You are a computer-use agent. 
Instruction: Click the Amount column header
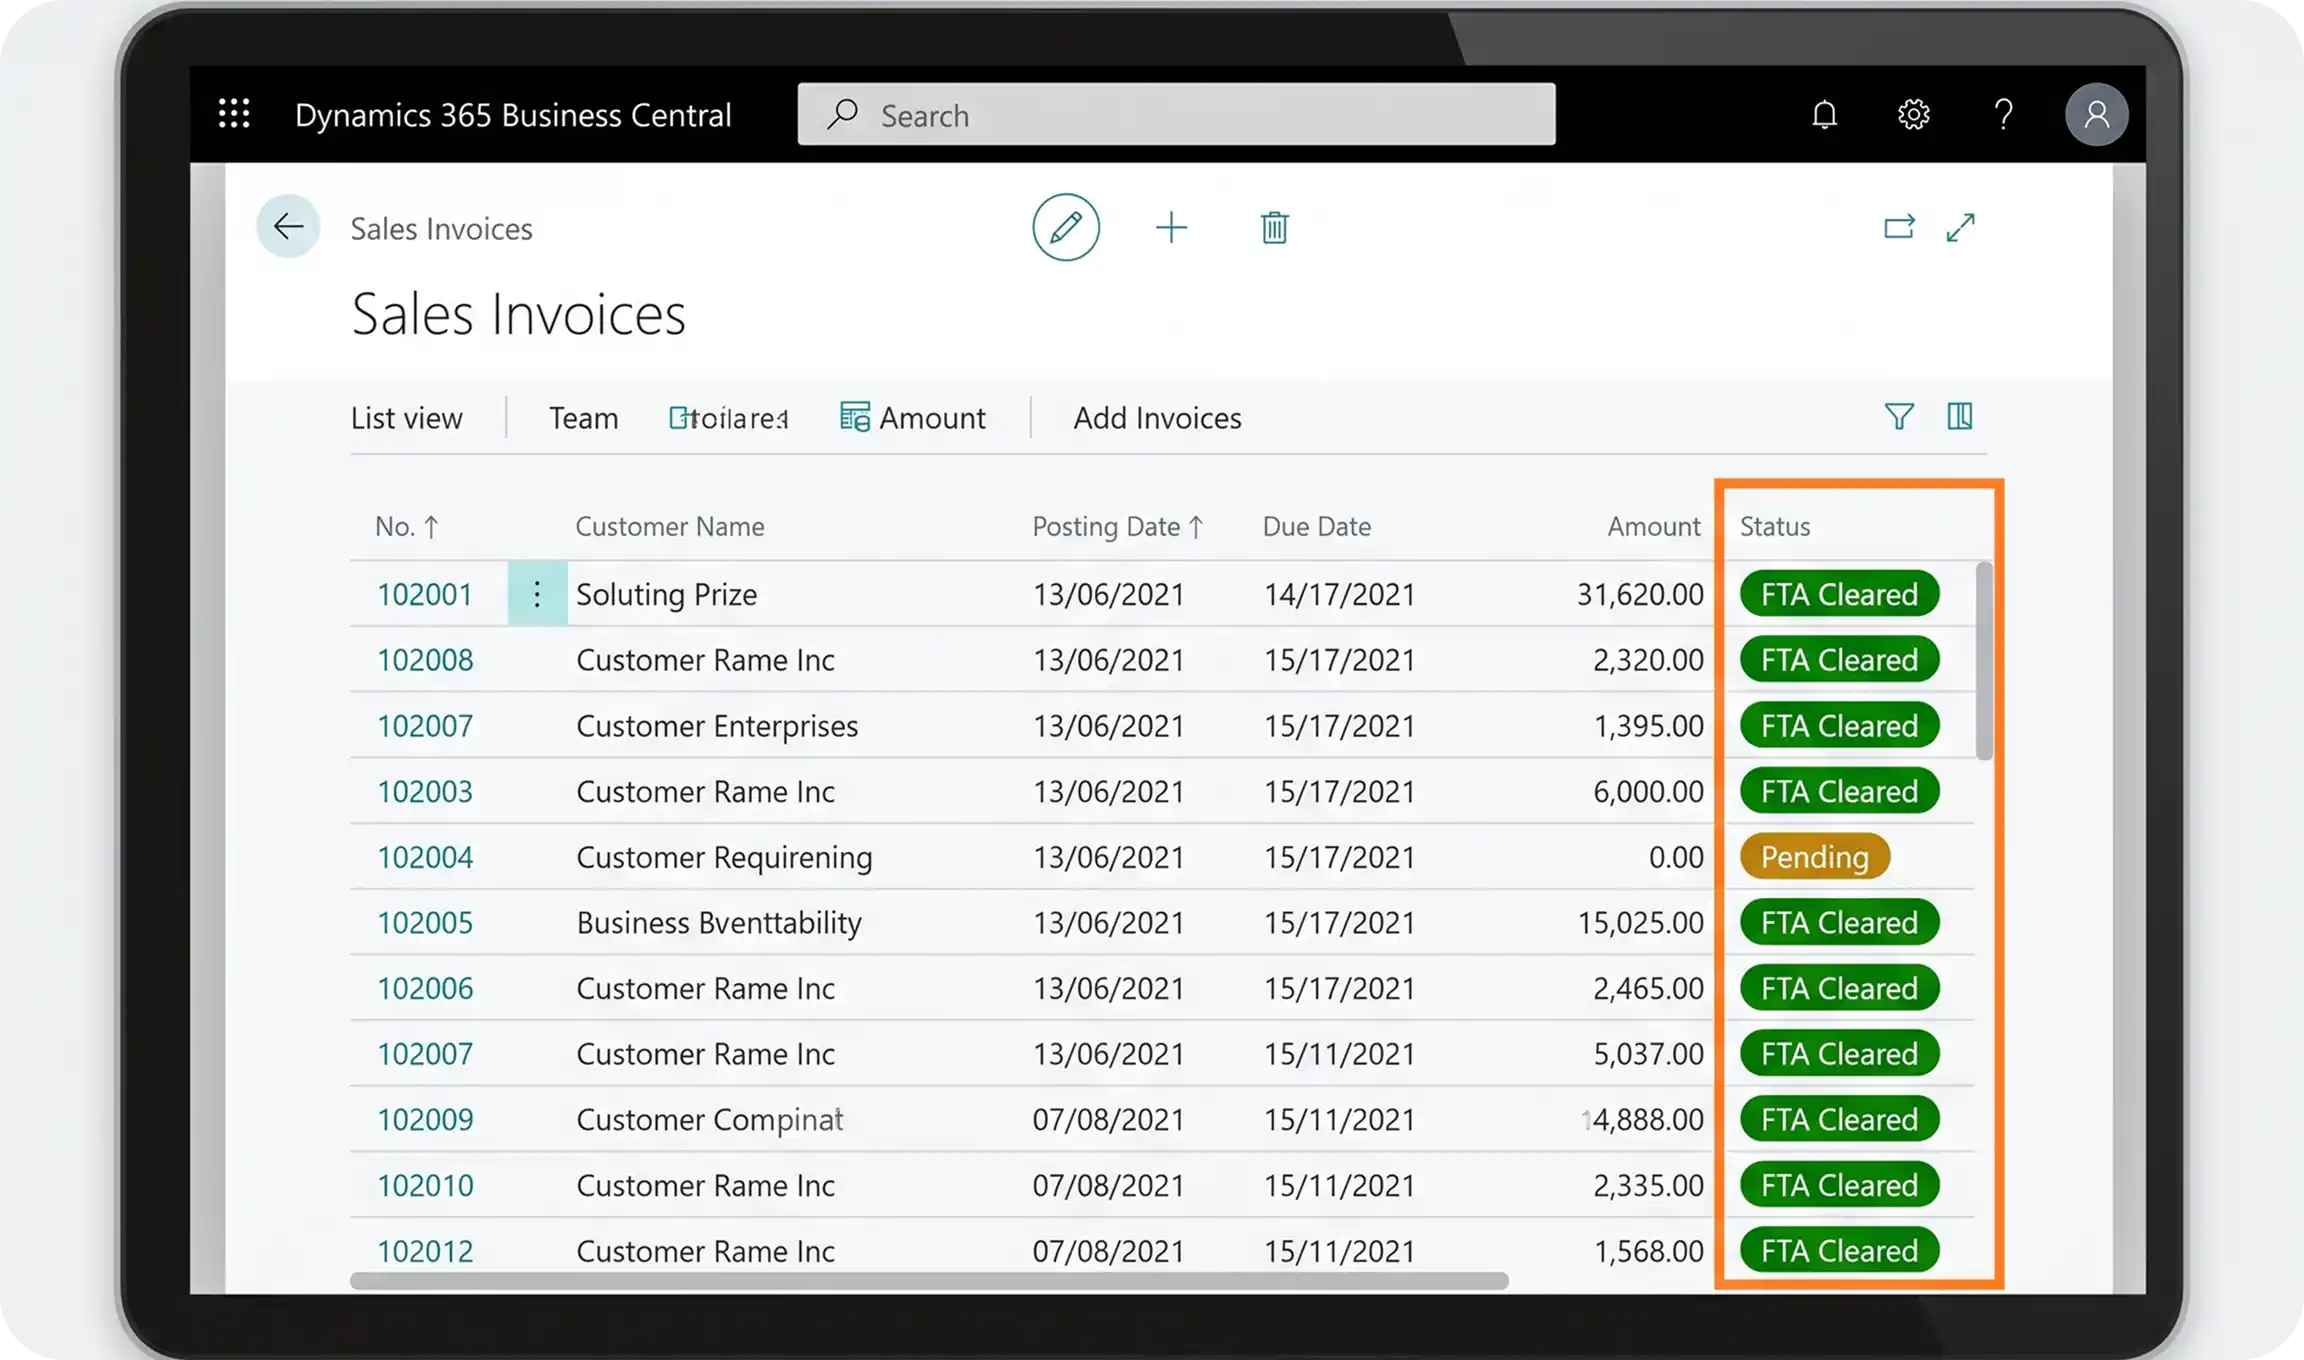tap(1653, 527)
